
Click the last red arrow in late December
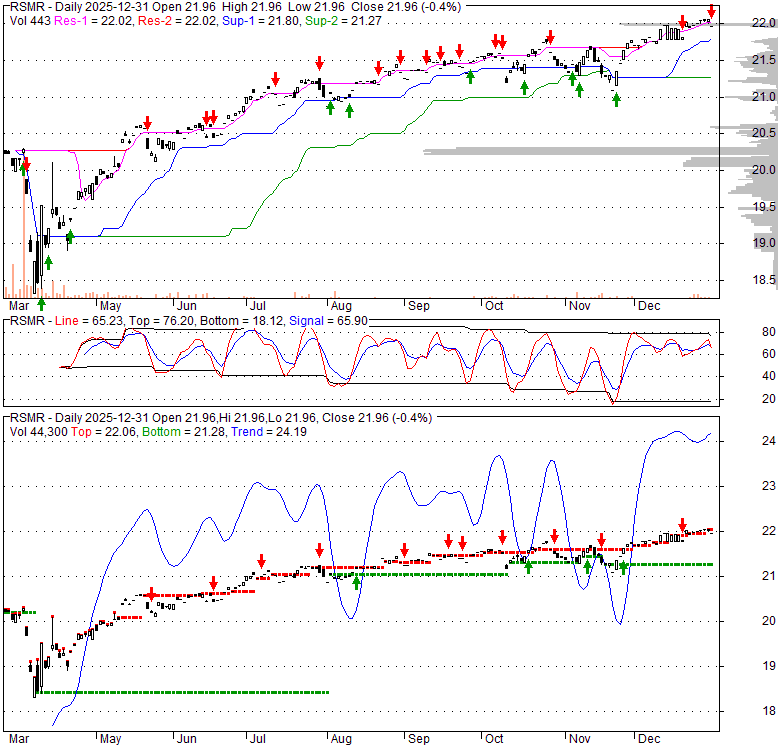click(x=711, y=11)
